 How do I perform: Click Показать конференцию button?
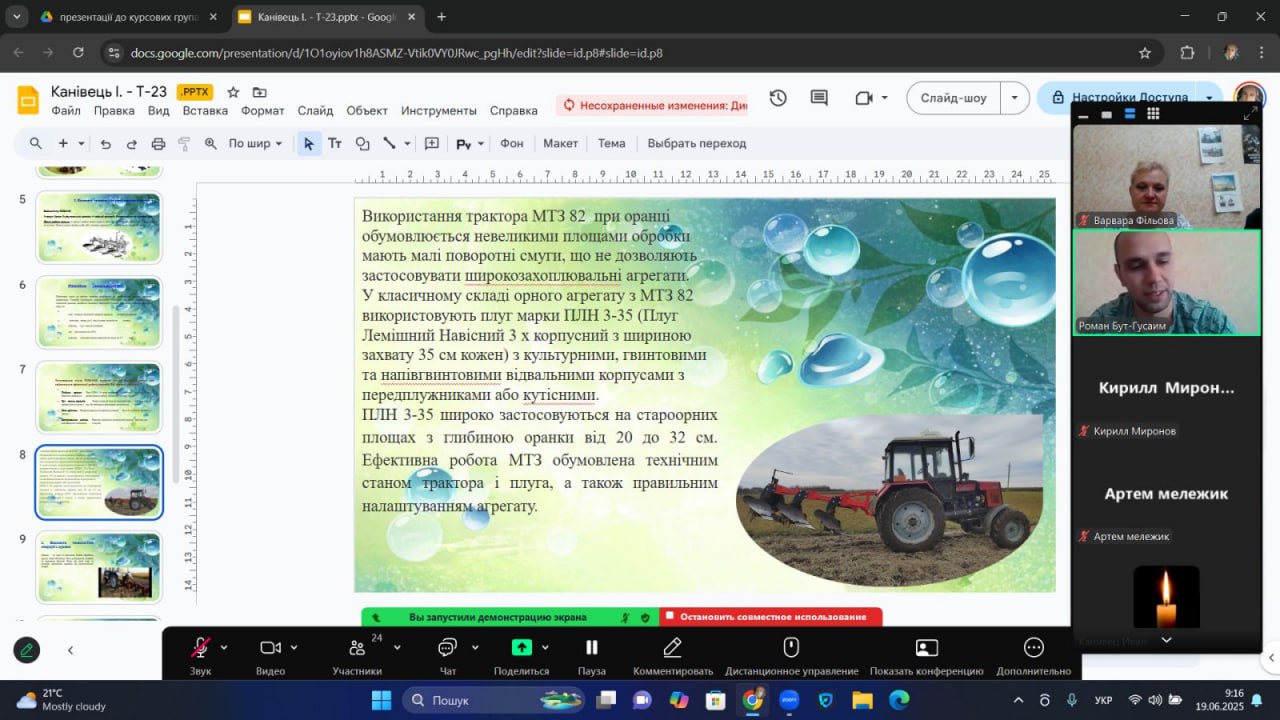[927, 654]
